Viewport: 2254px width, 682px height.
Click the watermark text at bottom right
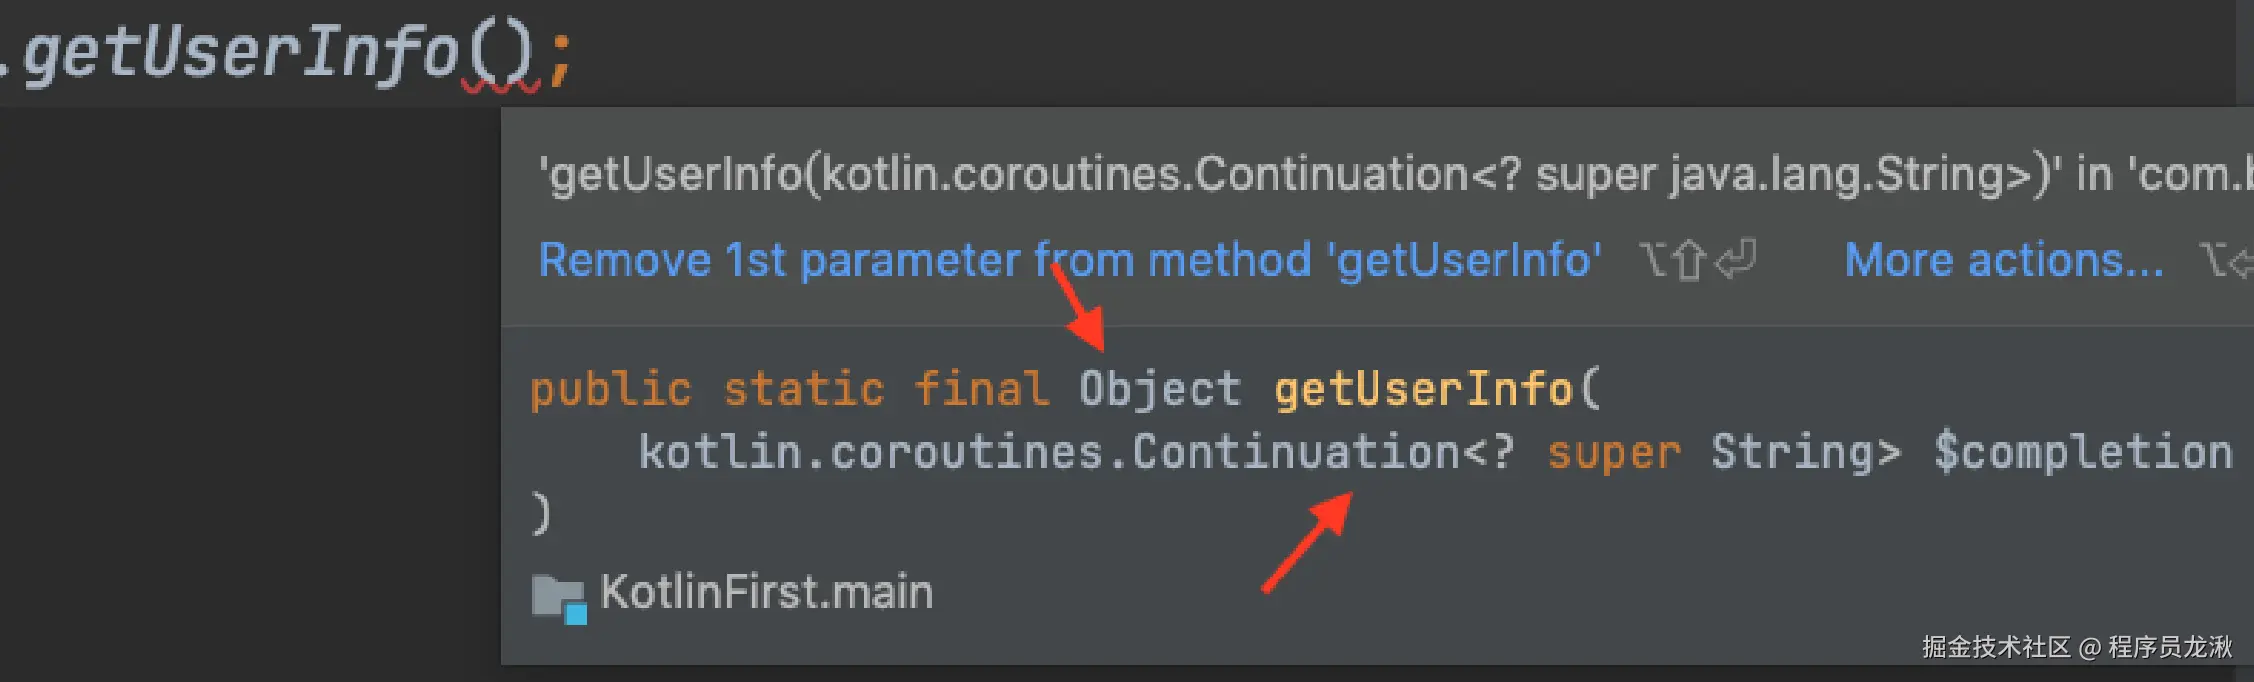coord(2076,647)
